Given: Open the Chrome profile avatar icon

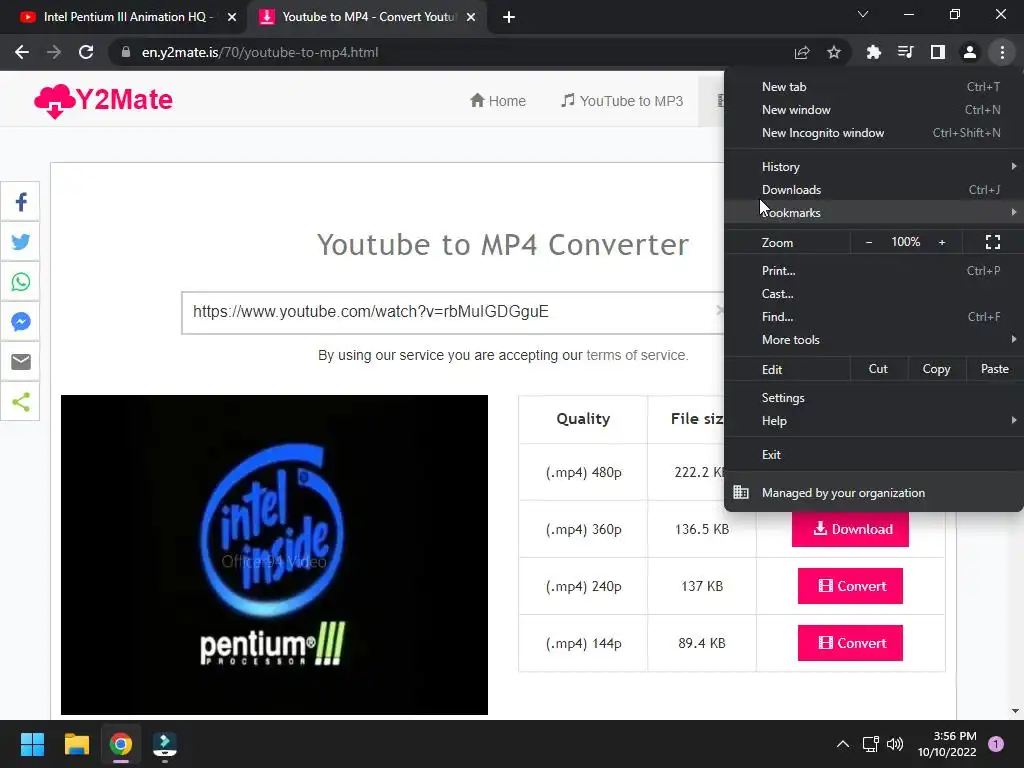Looking at the screenshot, I should pyautogui.click(x=970, y=52).
